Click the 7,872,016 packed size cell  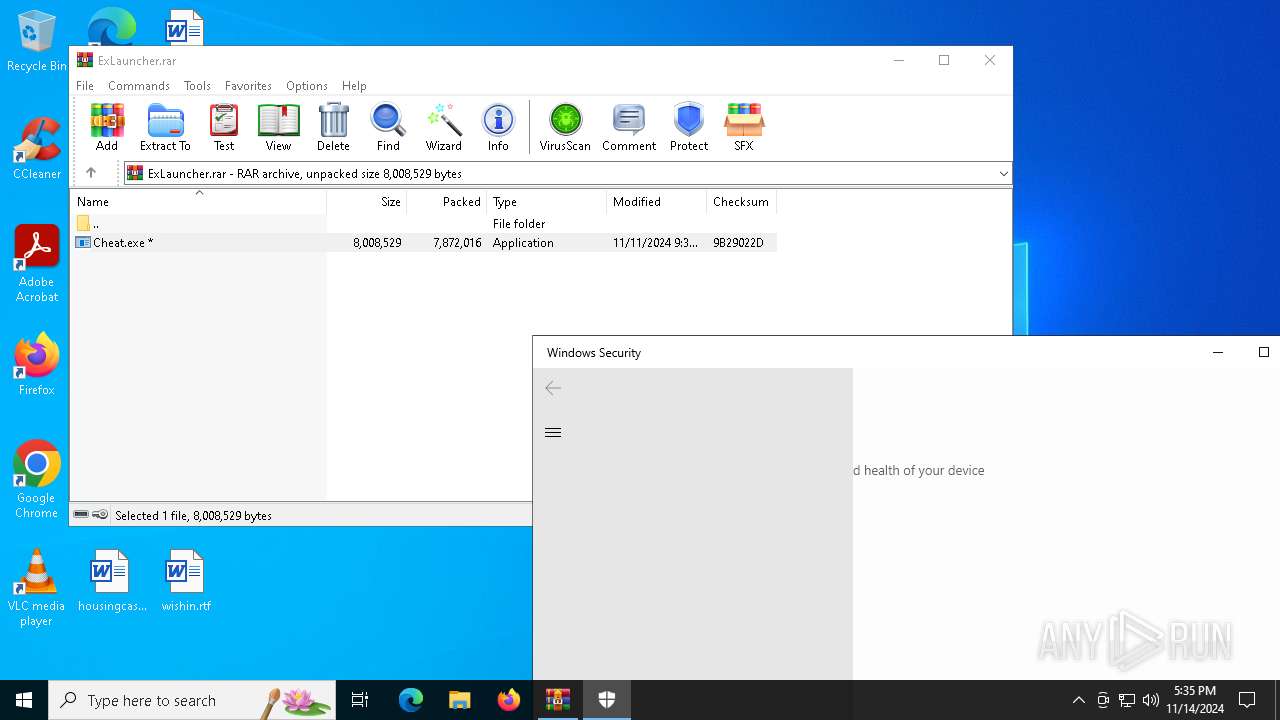(457, 243)
